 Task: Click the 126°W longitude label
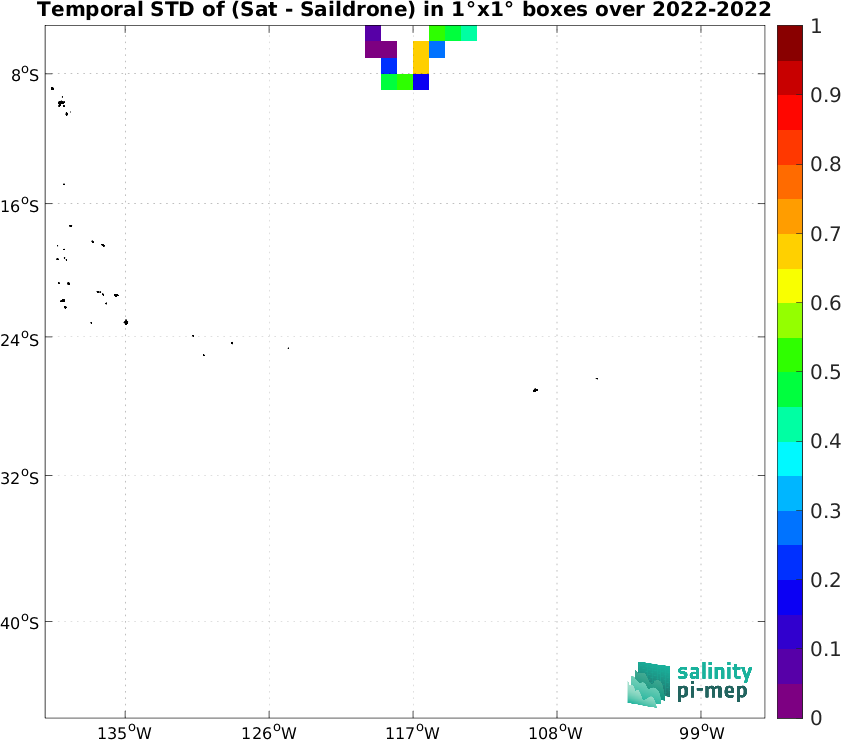pyautogui.click(x=269, y=731)
